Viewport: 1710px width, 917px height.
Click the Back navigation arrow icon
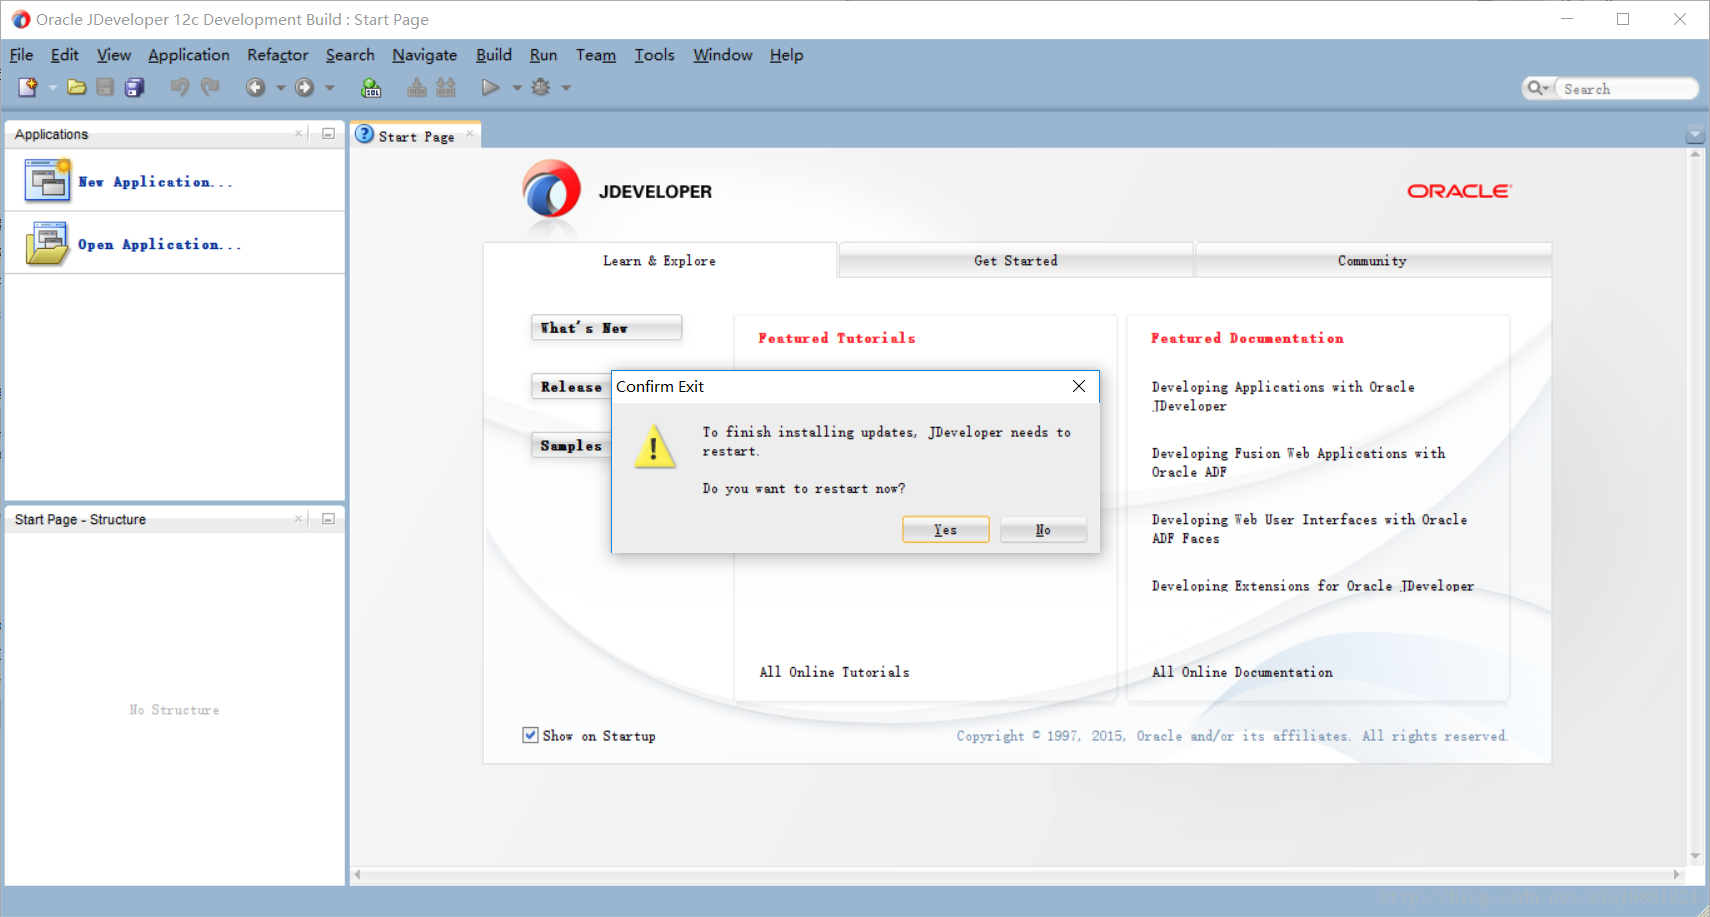click(256, 88)
